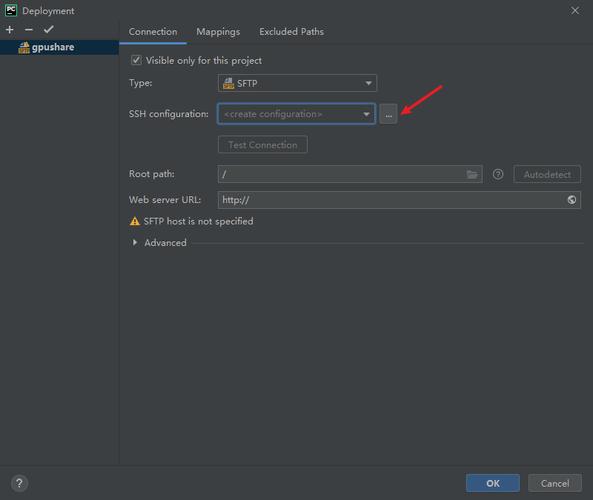Click the Test Connection button
593x500 pixels.
(263, 145)
